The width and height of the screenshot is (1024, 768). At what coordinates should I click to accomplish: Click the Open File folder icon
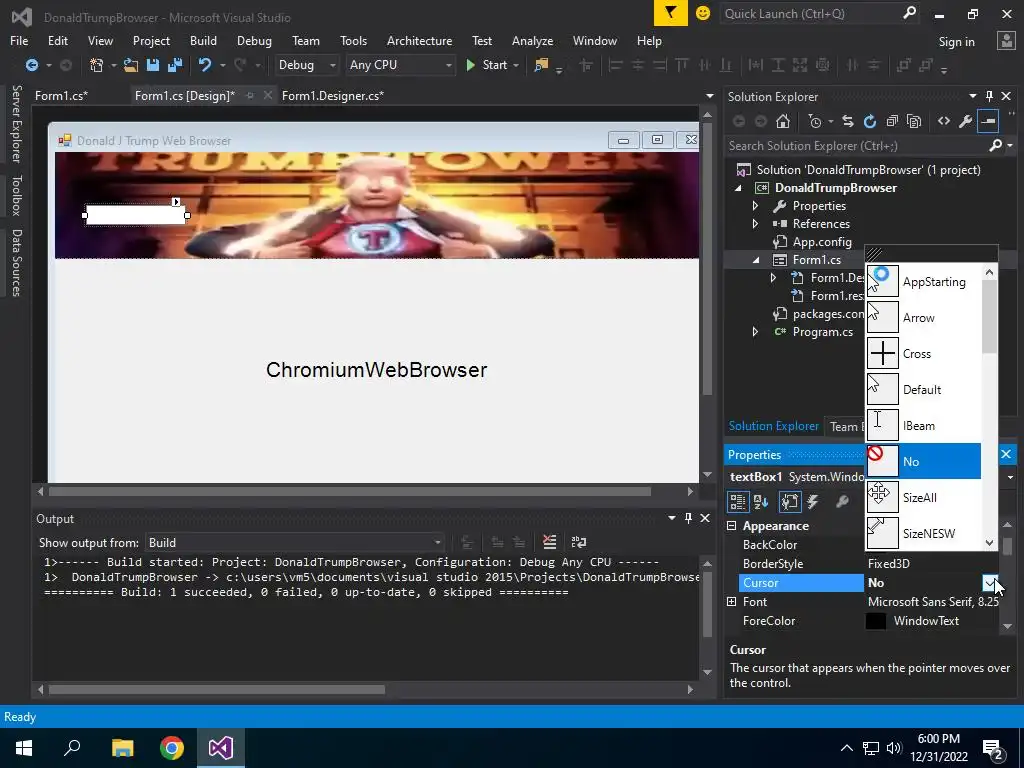pyautogui.click(x=131, y=65)
